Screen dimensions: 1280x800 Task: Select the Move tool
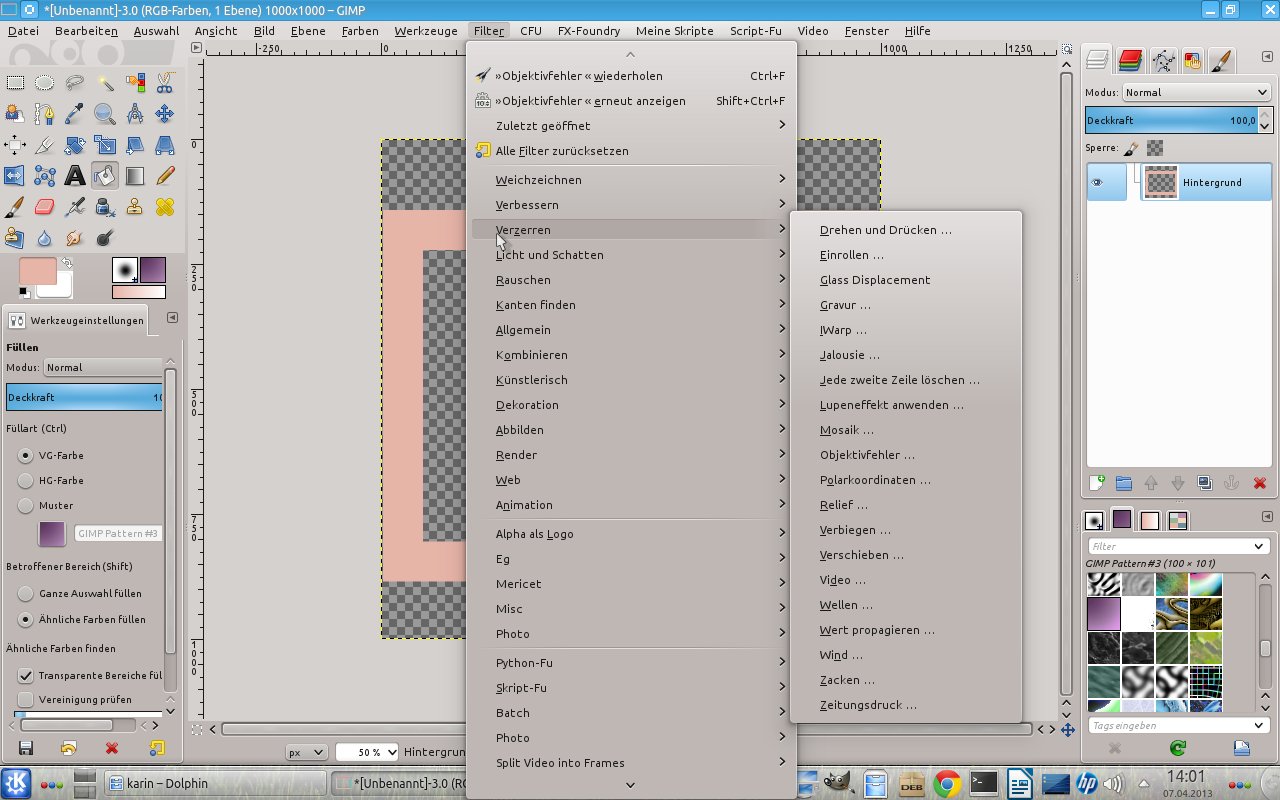[x=165, y=114]
